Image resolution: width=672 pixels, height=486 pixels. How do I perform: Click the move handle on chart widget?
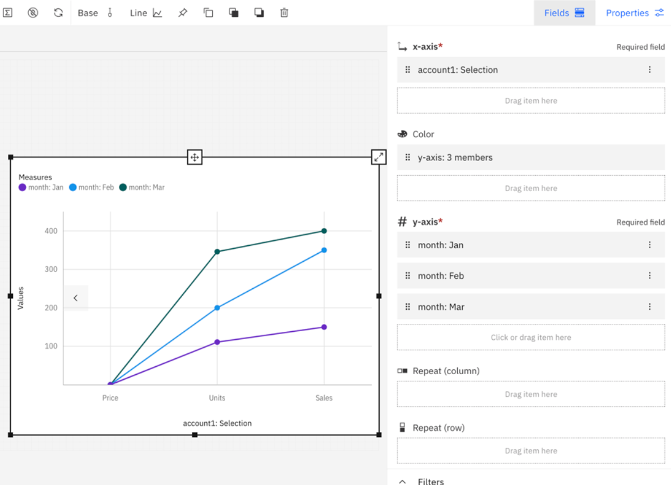[195, 157]
